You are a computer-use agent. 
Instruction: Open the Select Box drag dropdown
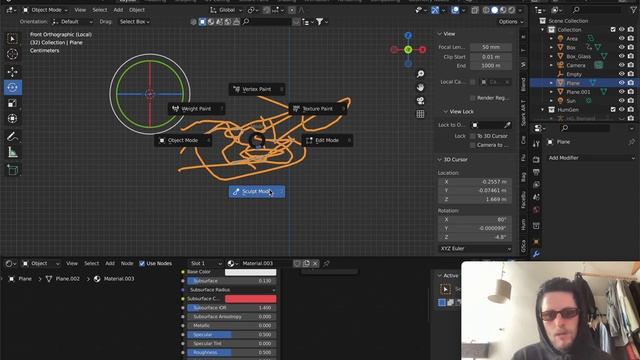pos(134,22)
